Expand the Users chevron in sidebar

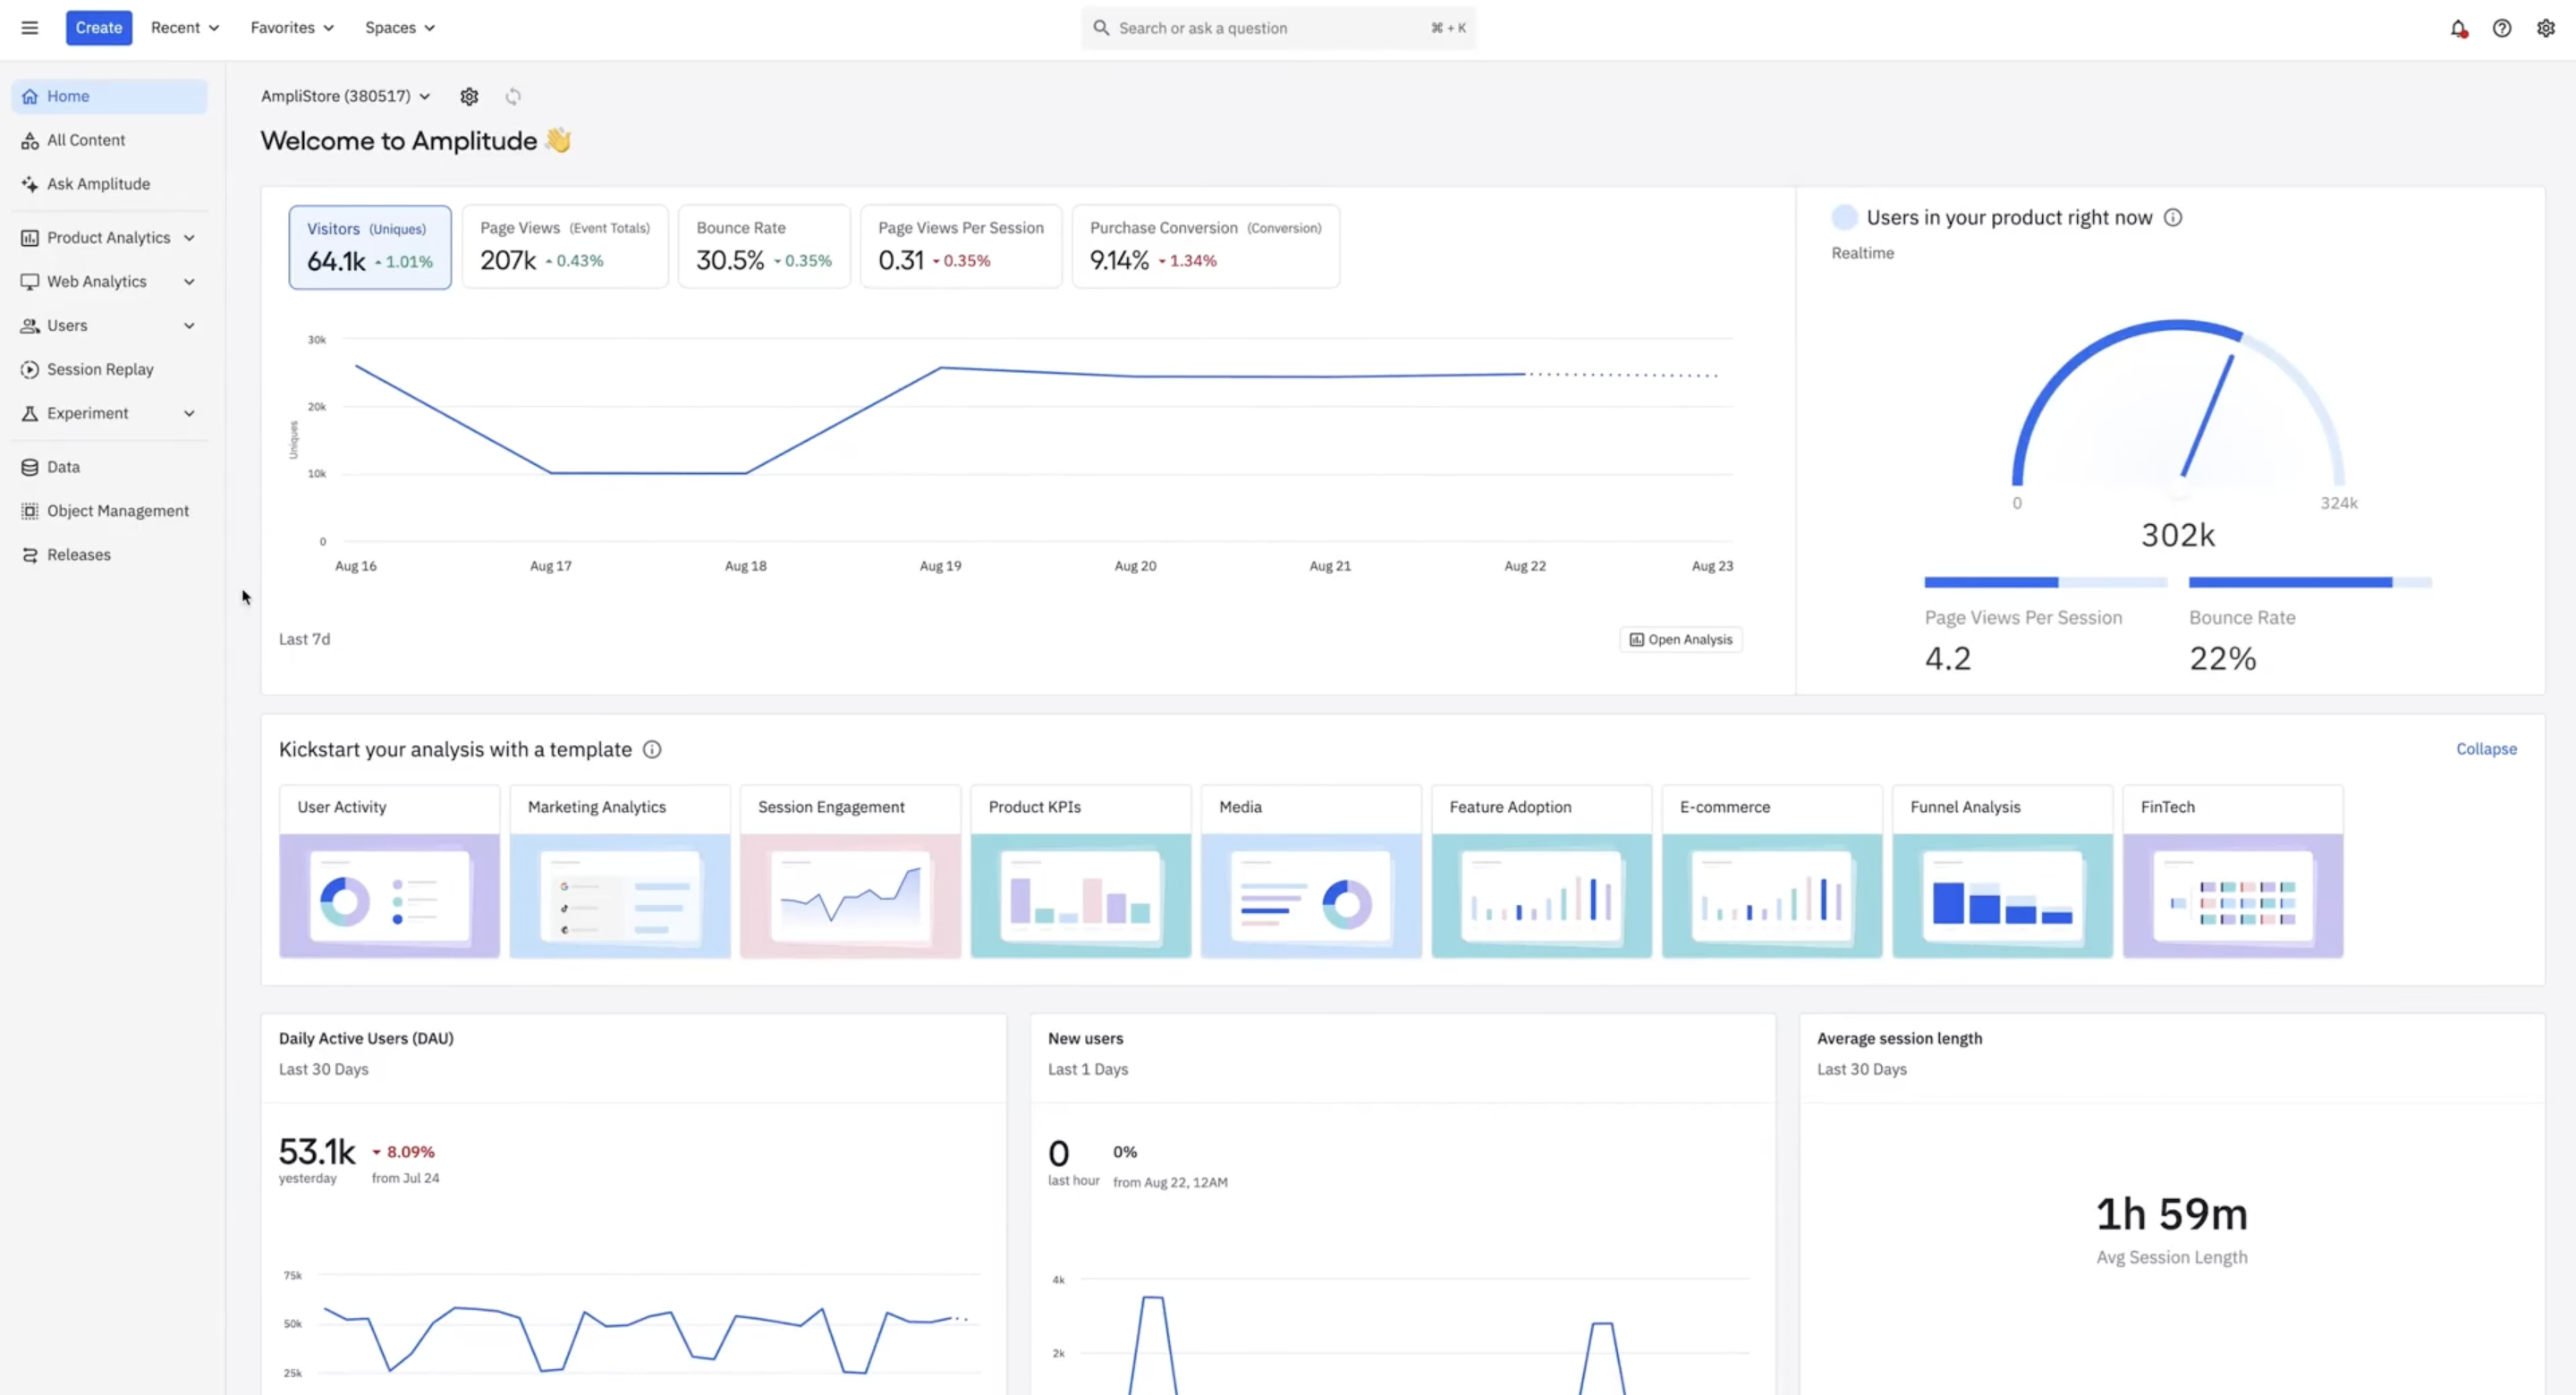[x=189, y=326]
